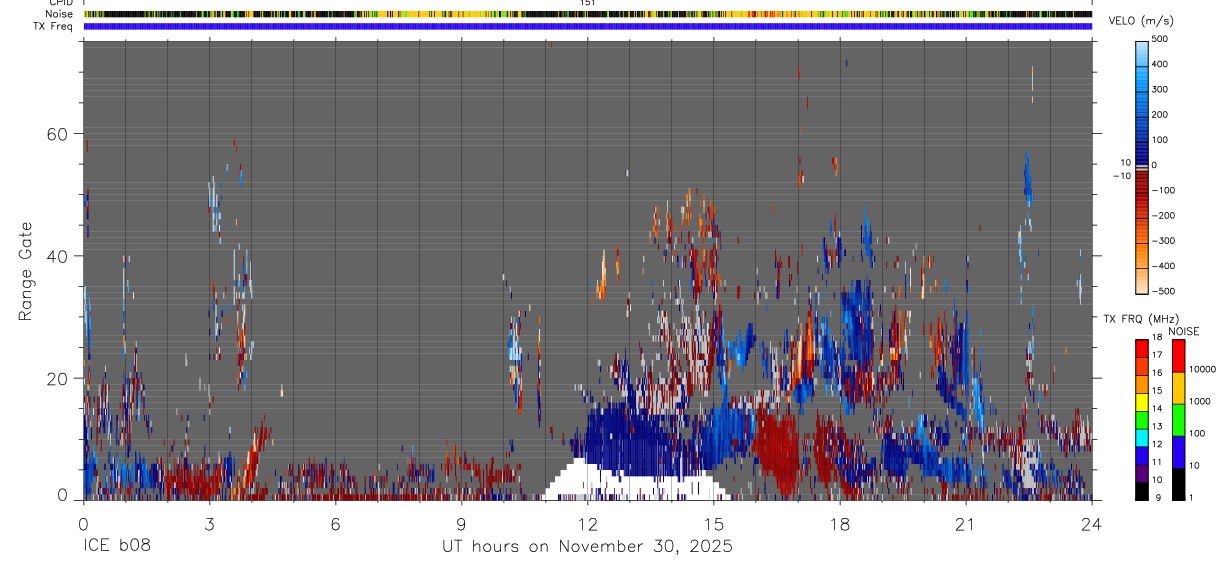Screen dimensions: 1228x567
Task: Click the 24 tick on UT hours axis
Action: tap(1091, 523)
